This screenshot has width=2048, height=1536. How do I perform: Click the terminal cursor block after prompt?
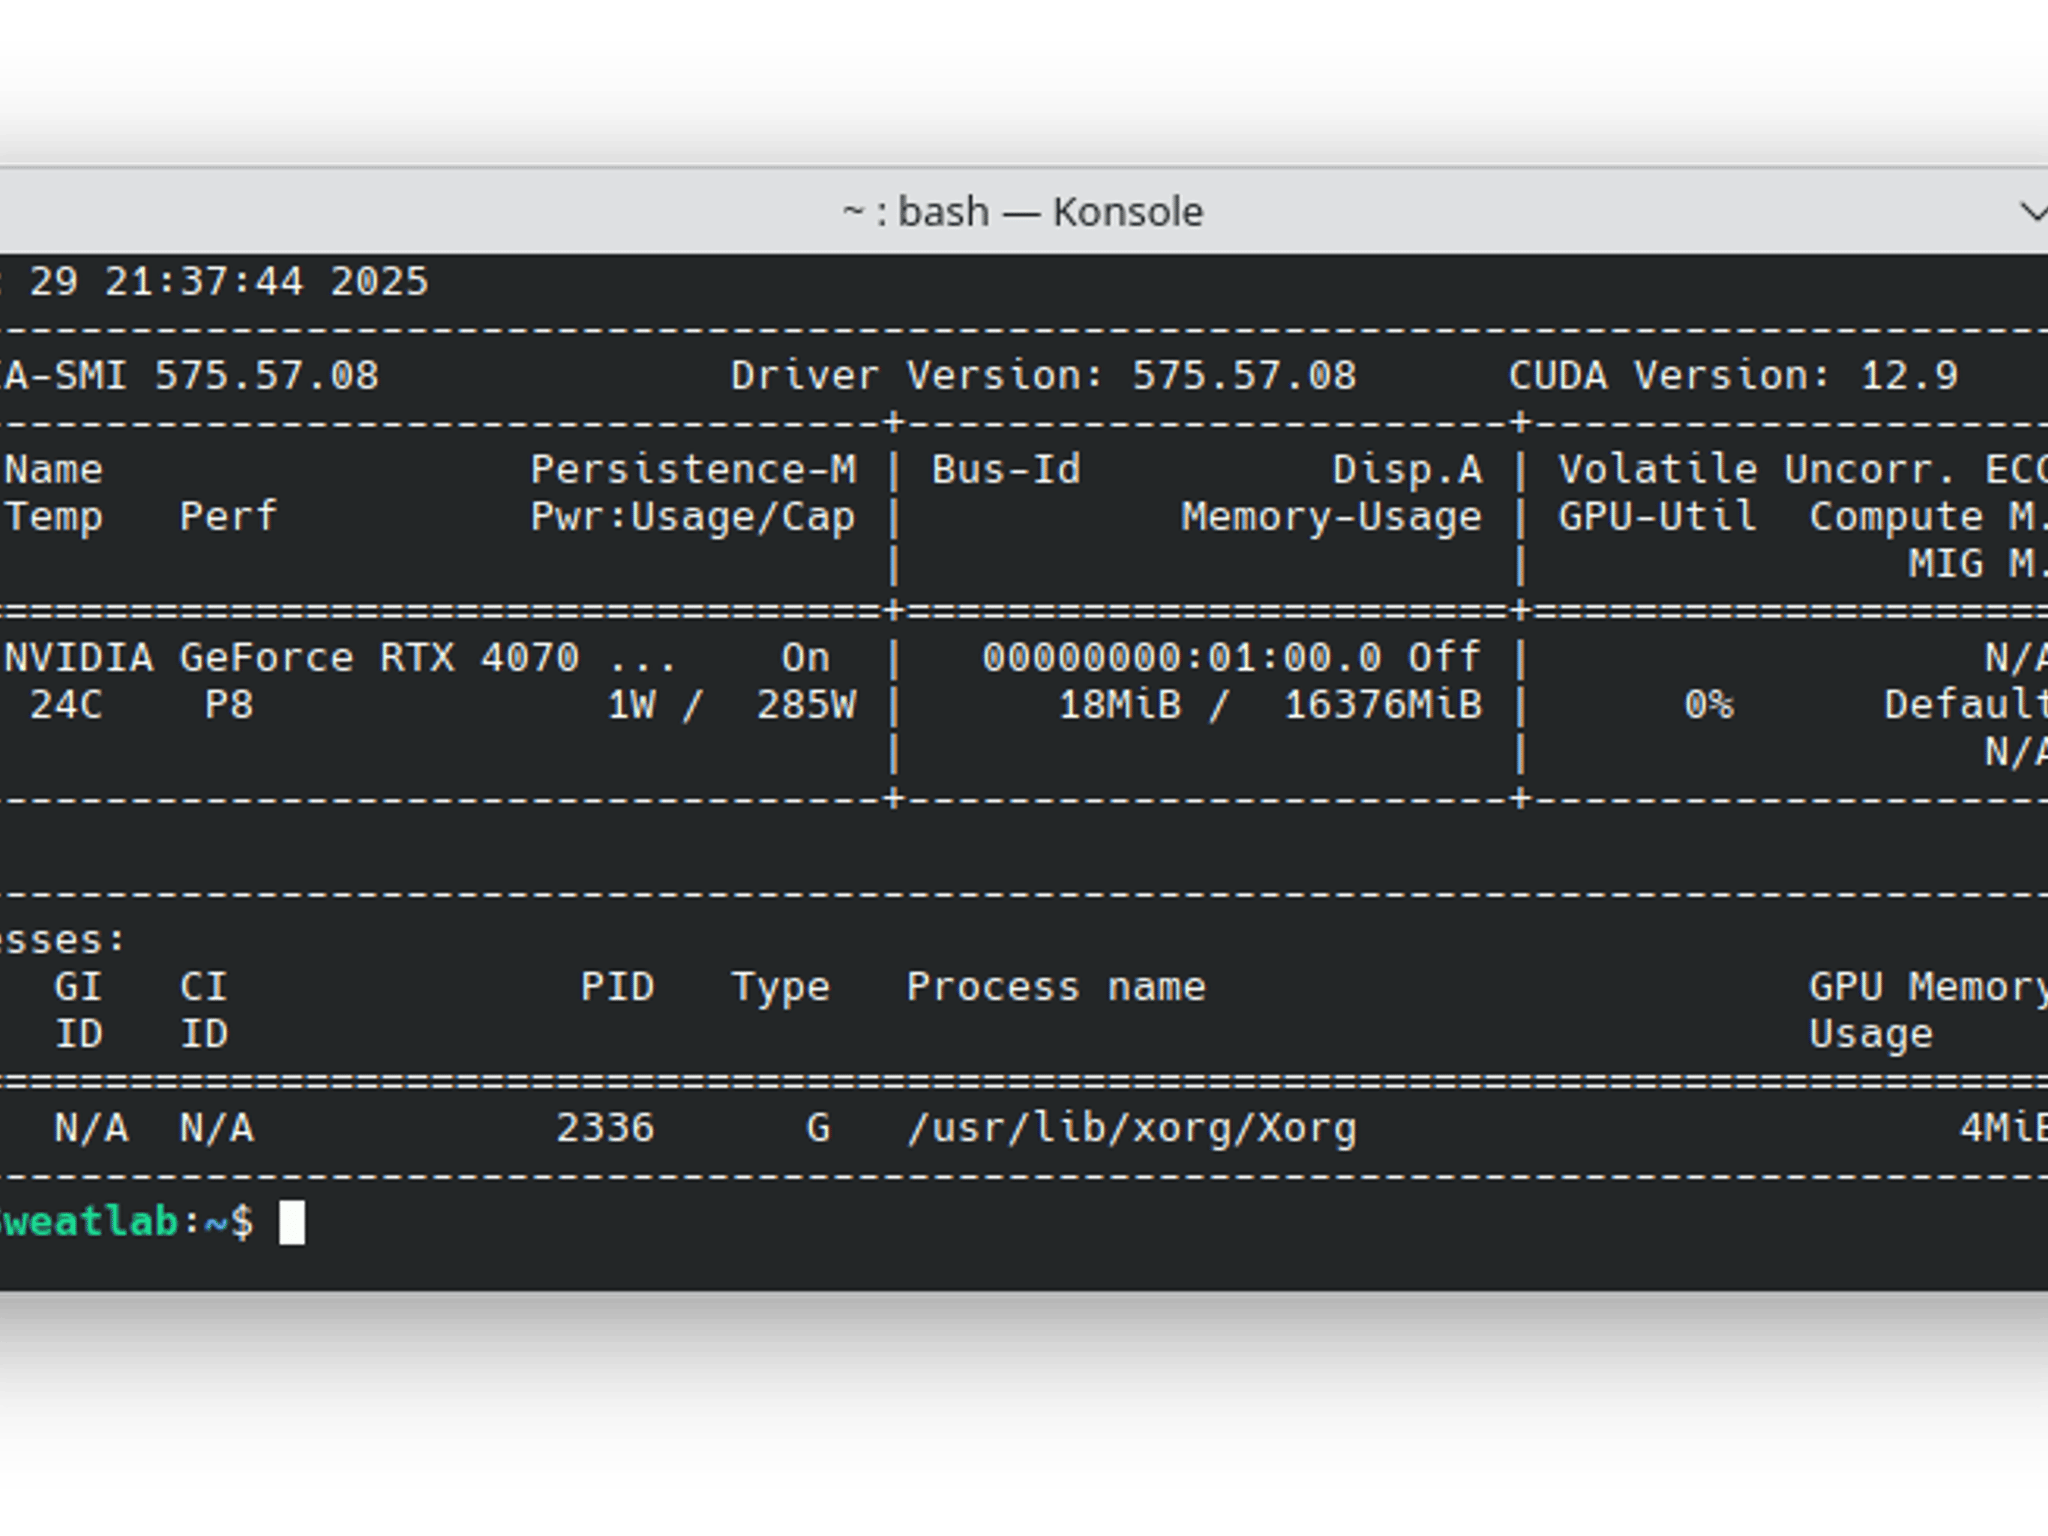point(292,1223)
